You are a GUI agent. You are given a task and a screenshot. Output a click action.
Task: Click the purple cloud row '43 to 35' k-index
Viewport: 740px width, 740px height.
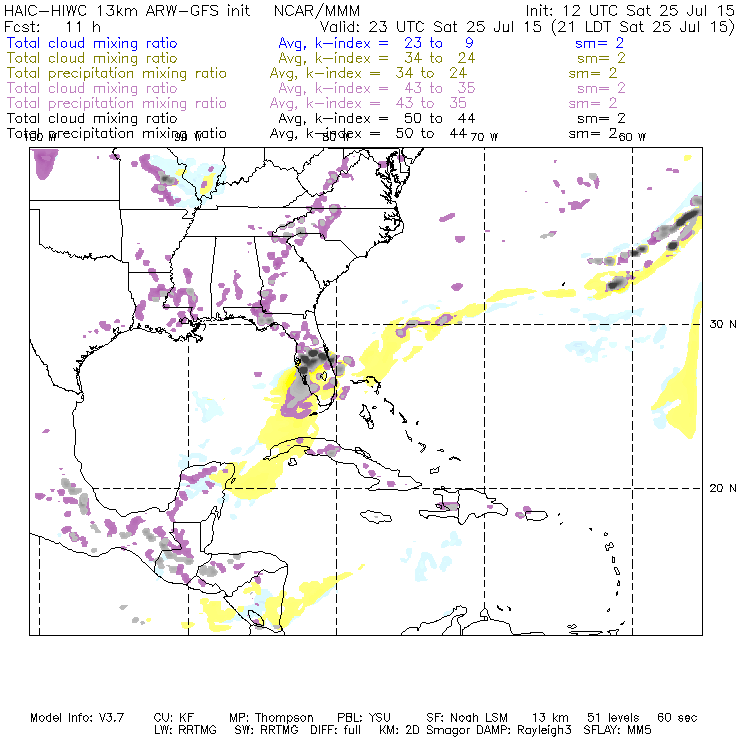pos(439,88)
